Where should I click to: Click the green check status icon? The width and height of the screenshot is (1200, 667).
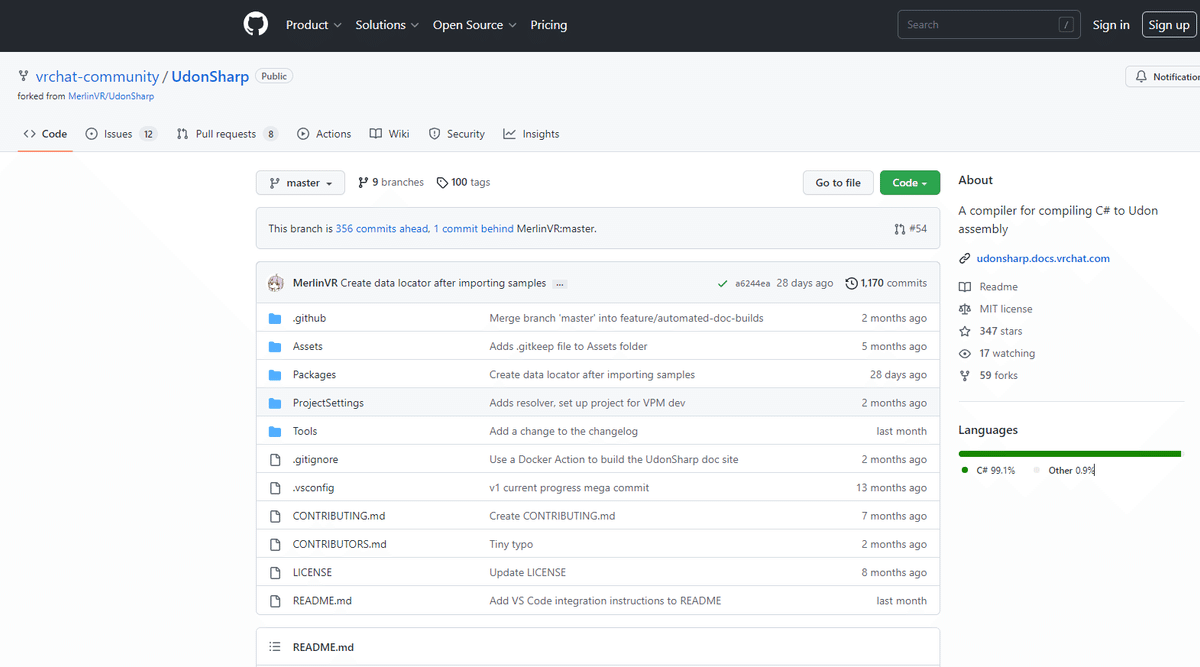(x=722, y=283)
